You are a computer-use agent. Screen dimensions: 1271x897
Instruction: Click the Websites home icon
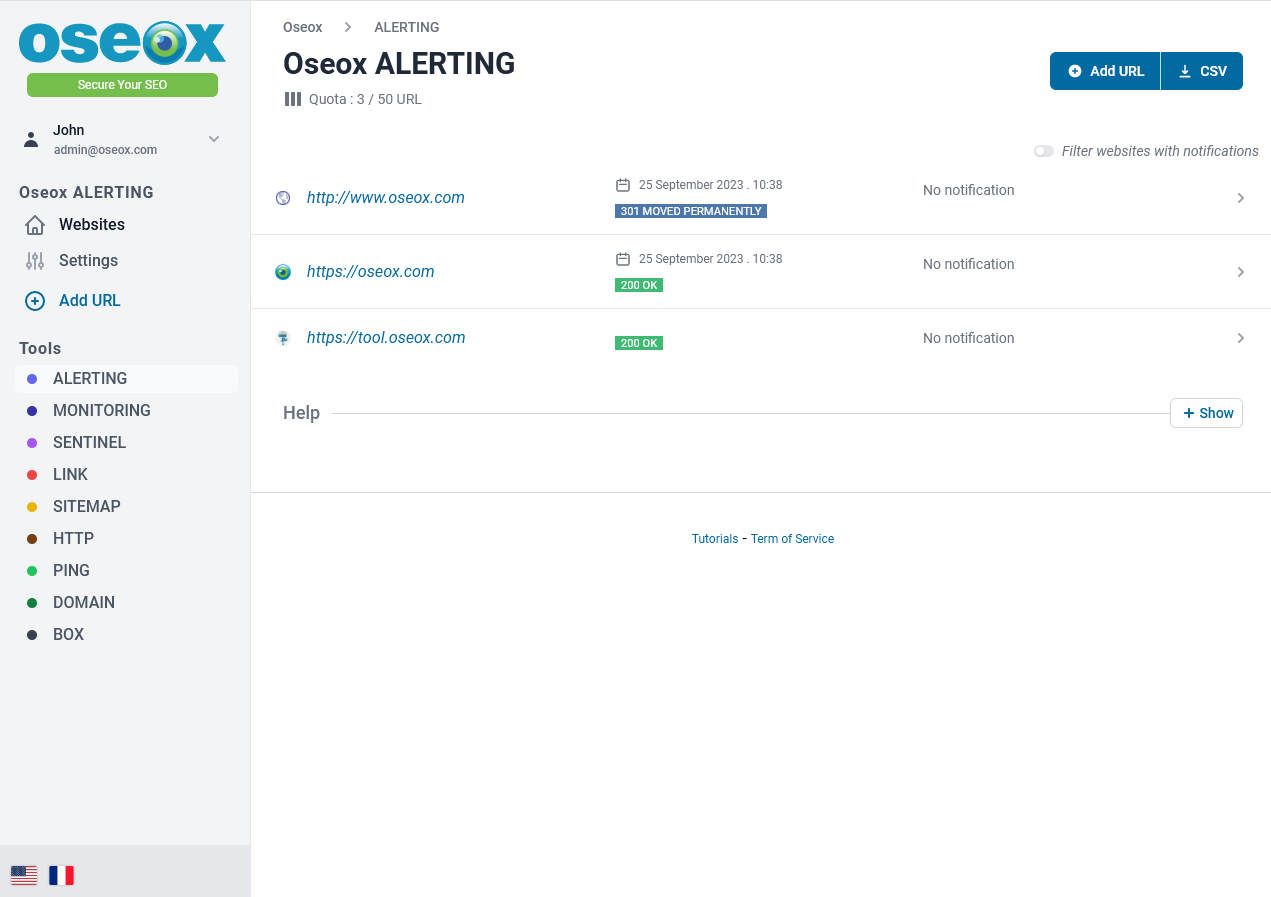pos(35,225)
